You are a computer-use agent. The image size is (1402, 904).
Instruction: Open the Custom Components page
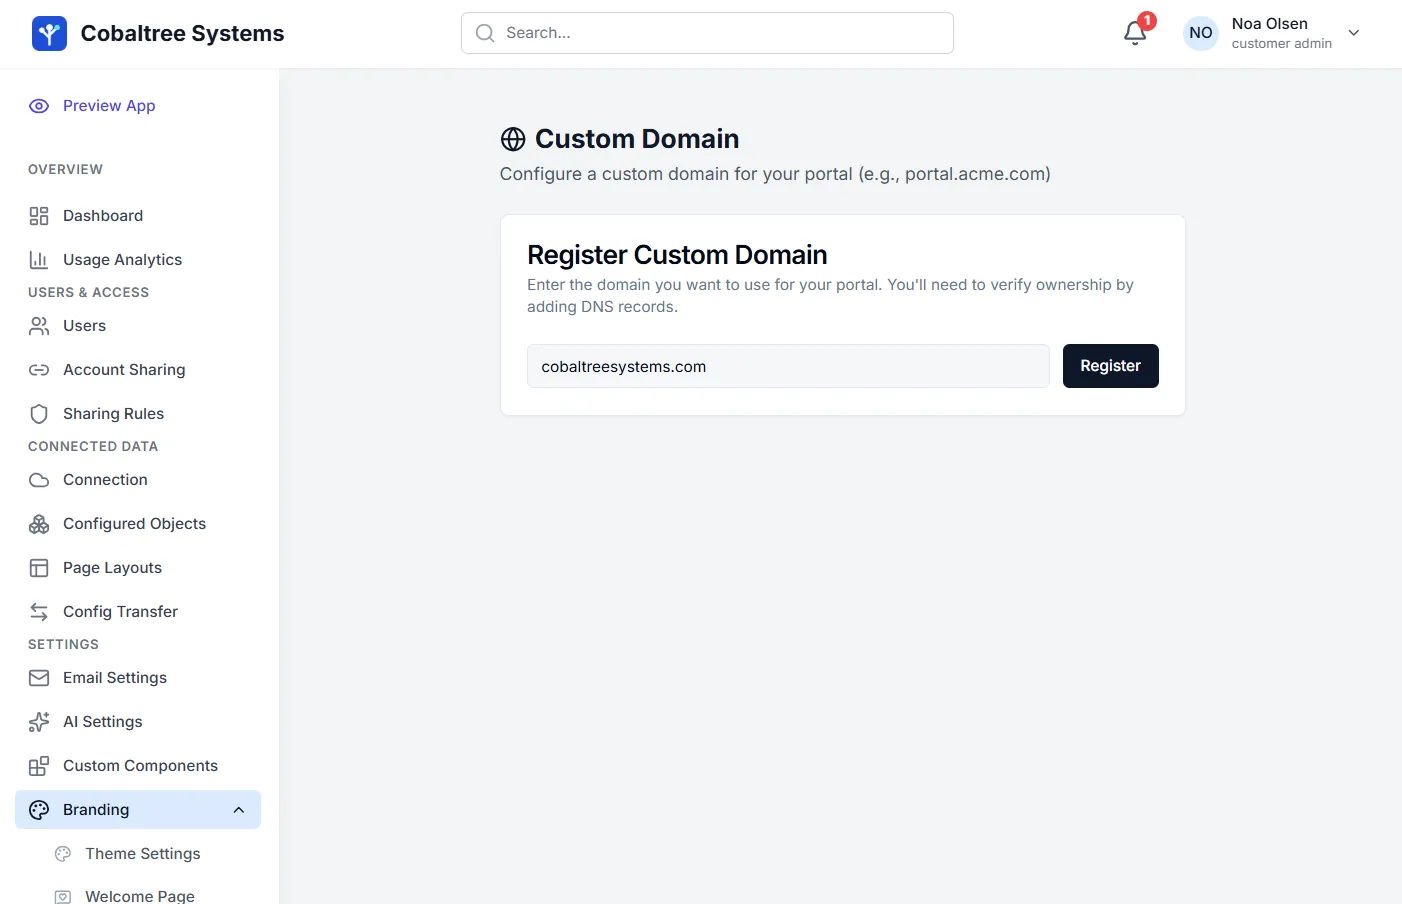(138, 766)
